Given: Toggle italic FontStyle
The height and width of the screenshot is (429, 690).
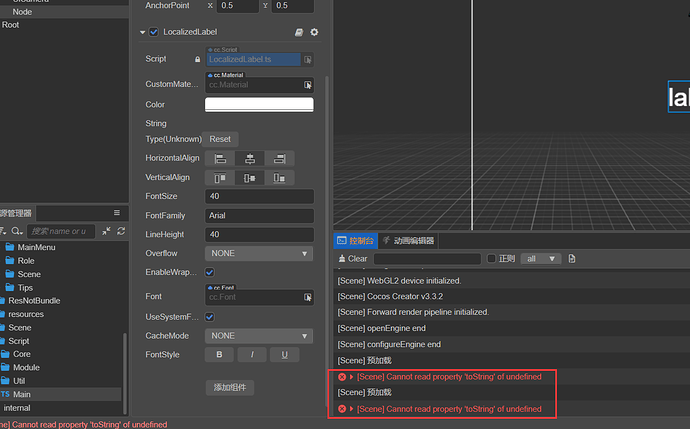Looking at the screenshot, I should coord(252,355).
